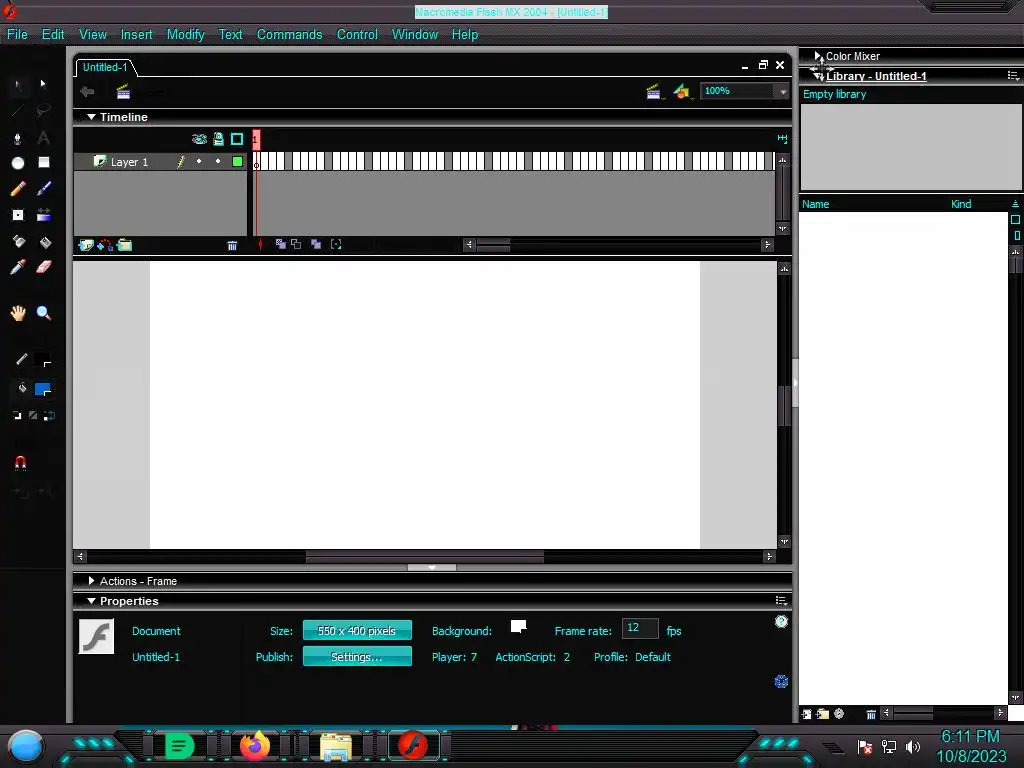Select the Pencil tool
This screenshot has height=768, width=1024.
coord(18,189)
